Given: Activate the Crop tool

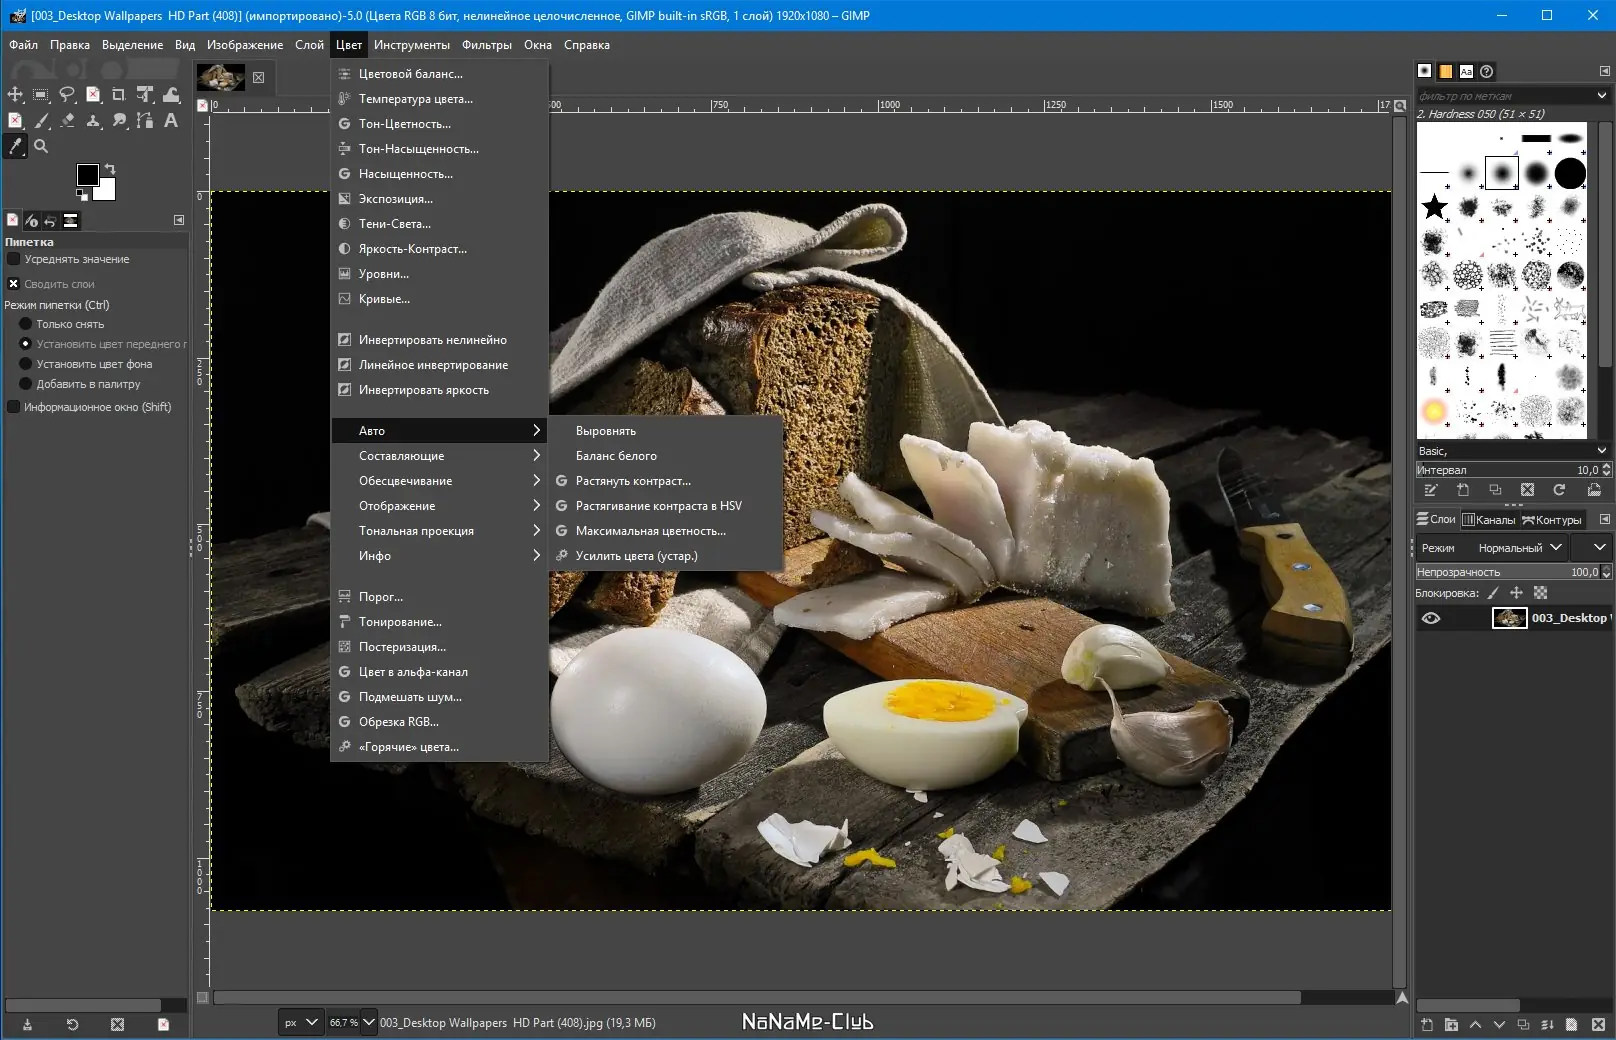Looking at the screenshot, I should pyautogui.click(x=119, y=94).
